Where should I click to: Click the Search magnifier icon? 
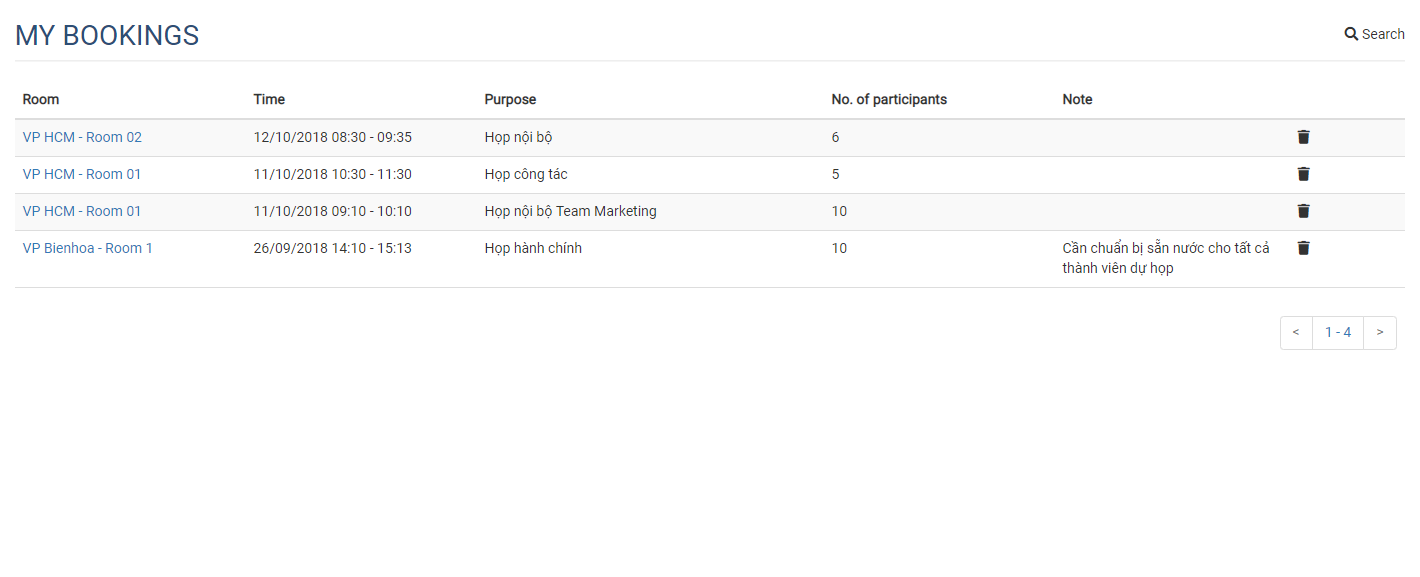tap(1351, 34)
